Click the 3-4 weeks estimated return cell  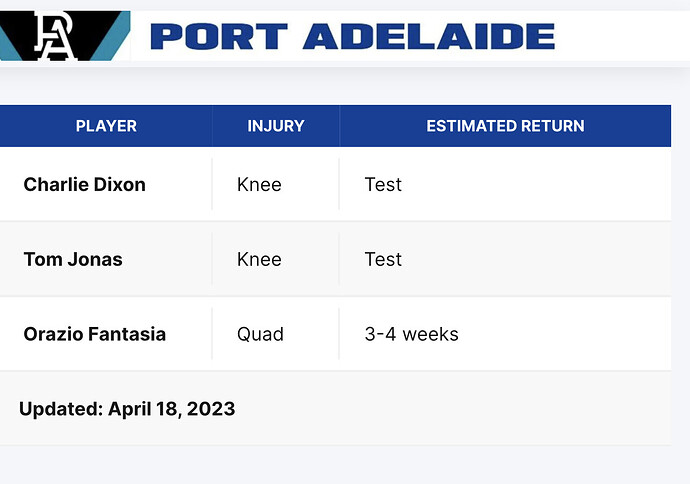(x=411, y=334)
